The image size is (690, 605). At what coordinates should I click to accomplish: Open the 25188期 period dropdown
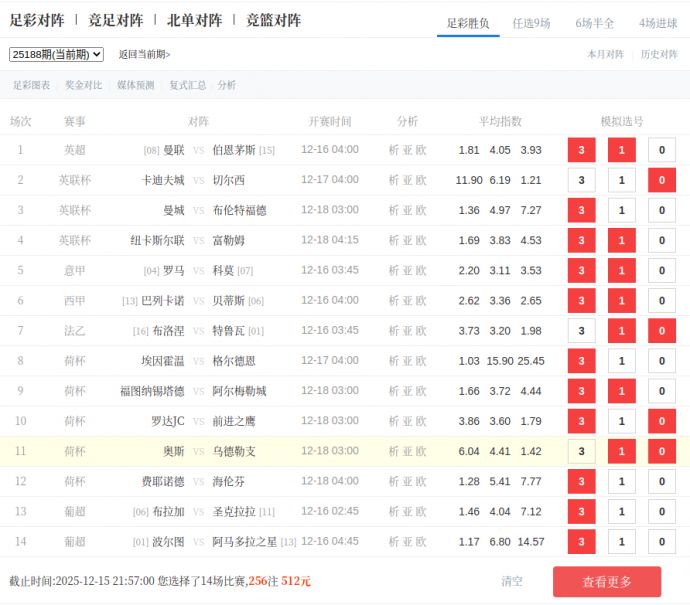pyautogui.click(x=56, y=54)
